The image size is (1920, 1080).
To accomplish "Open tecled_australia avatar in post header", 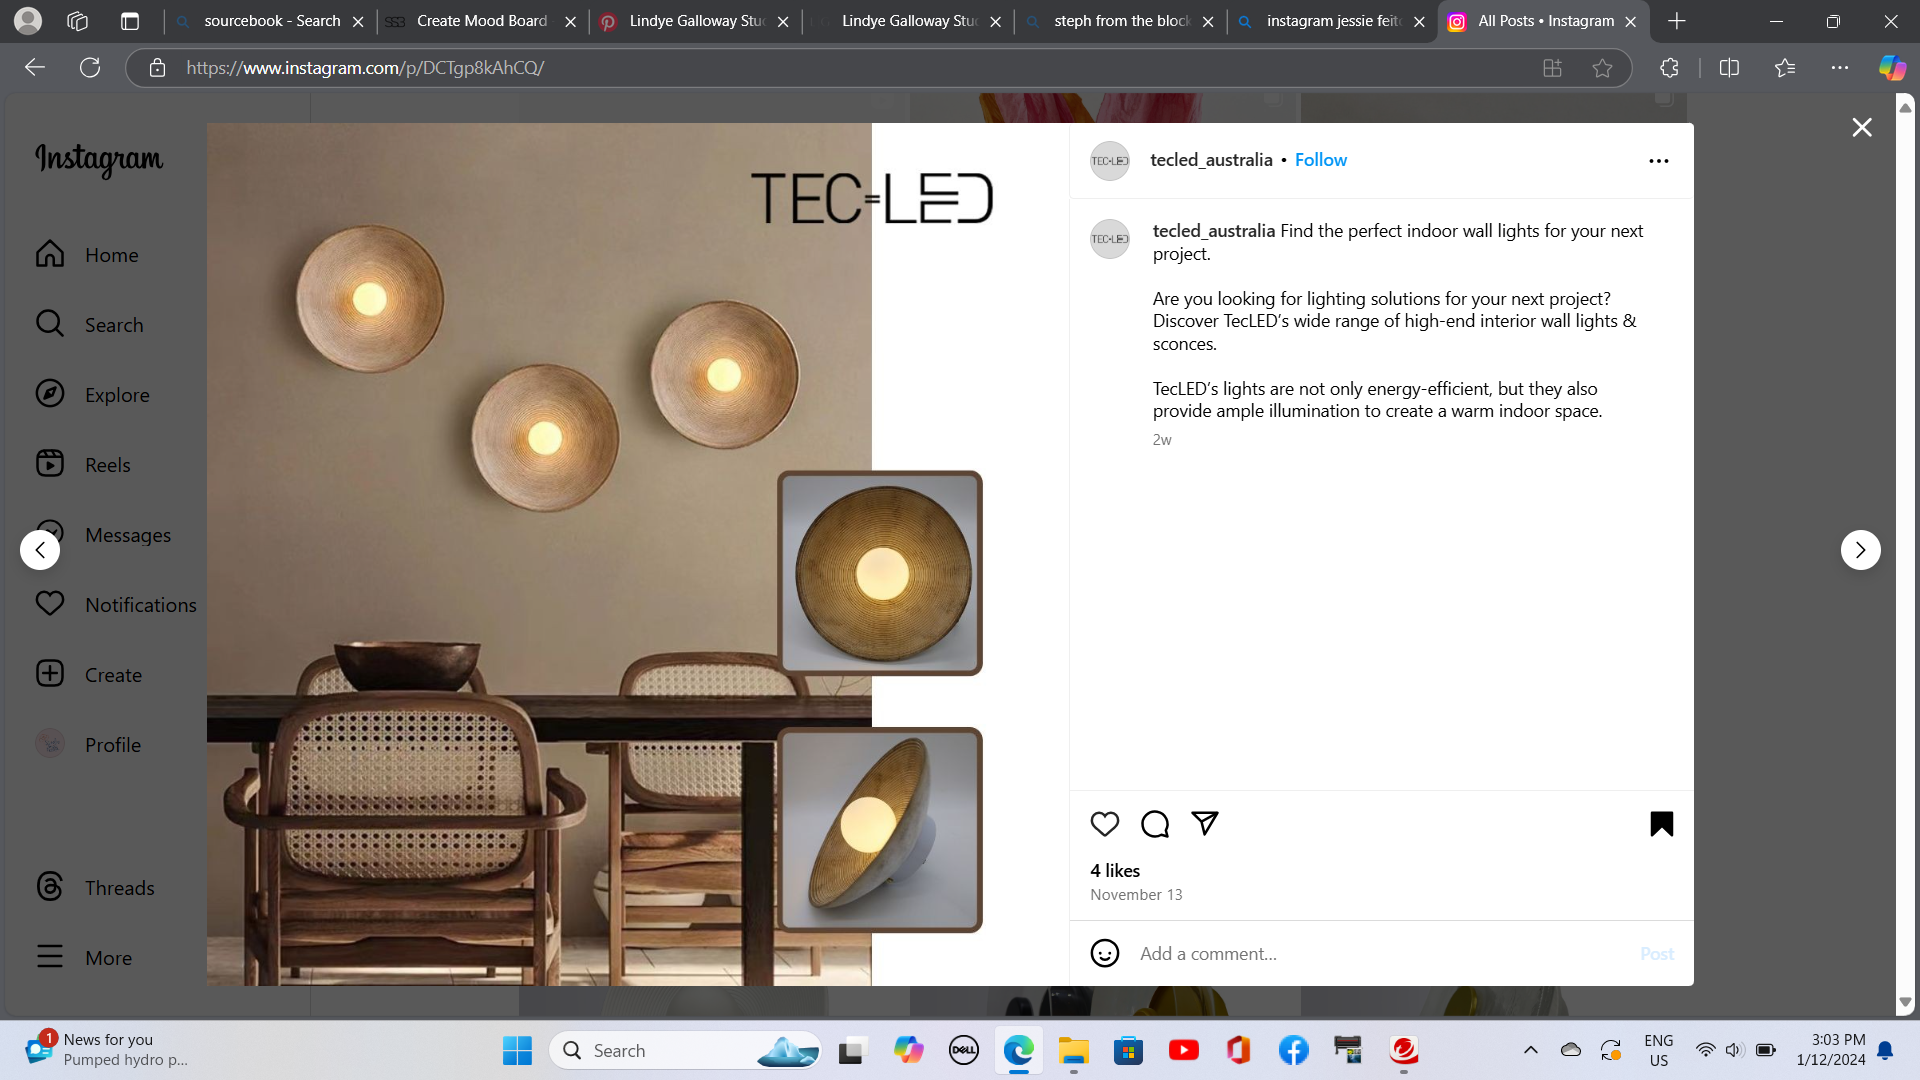I will [1109, 161].
